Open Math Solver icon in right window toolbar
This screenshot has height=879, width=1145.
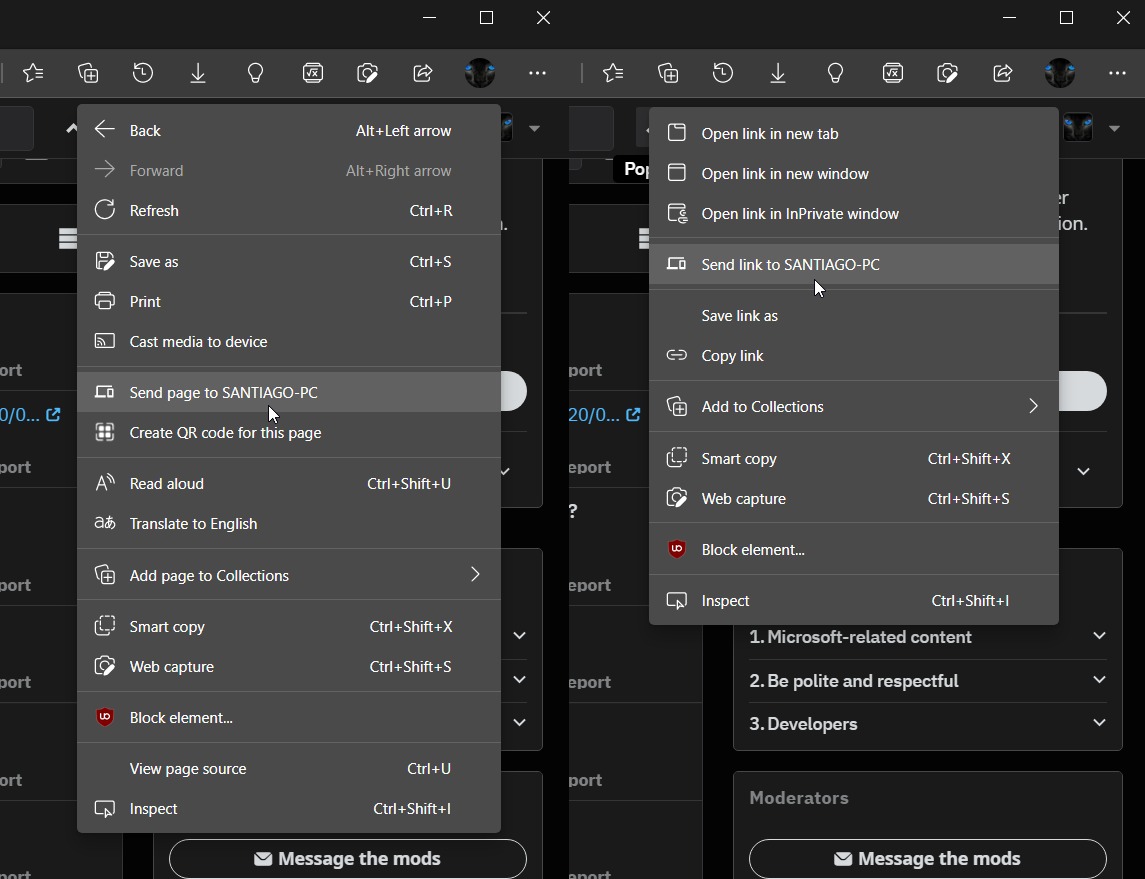pyautogui.click(x=892, y=73)
